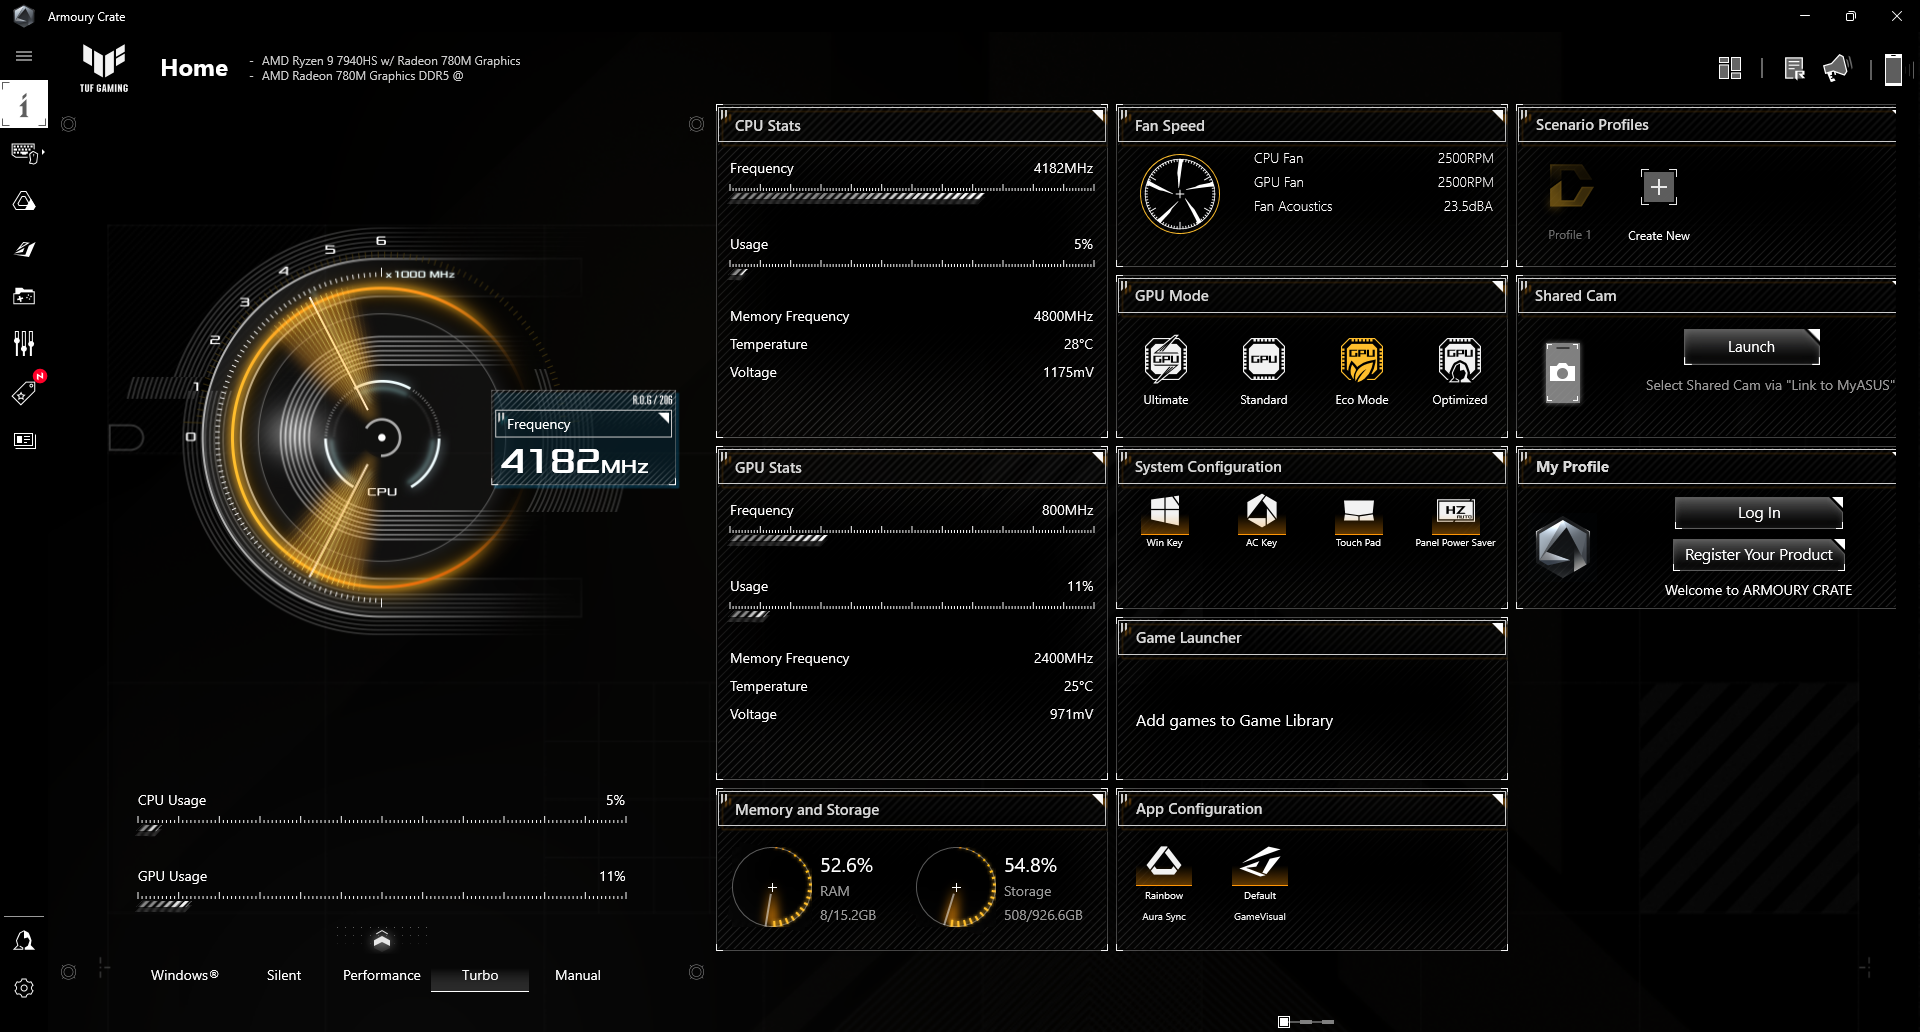Open the Game Library icon in sidebar
Image resolution: width=1920 pixels, height=1032 pixels.
pyautogui.click(x=24, y=296)
